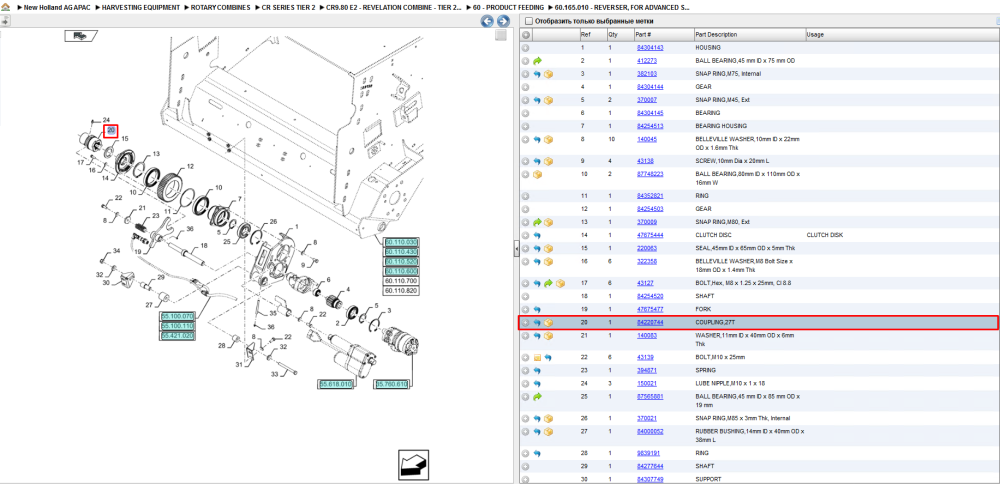The width and height of the screenshot is (1000, 484).
Task: Click the blue arrow icon in BELLEVILLE WASHER 10mm row
Action: tap(537, 139)
